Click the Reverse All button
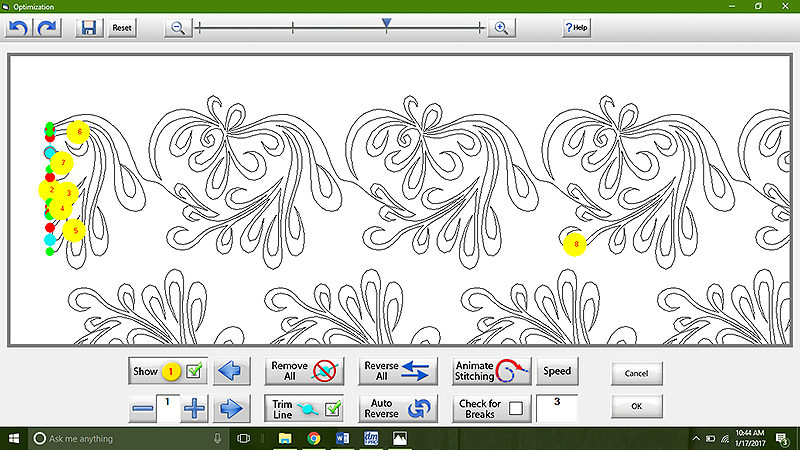This screenshot has width=800, height=450. click(398, 371)
